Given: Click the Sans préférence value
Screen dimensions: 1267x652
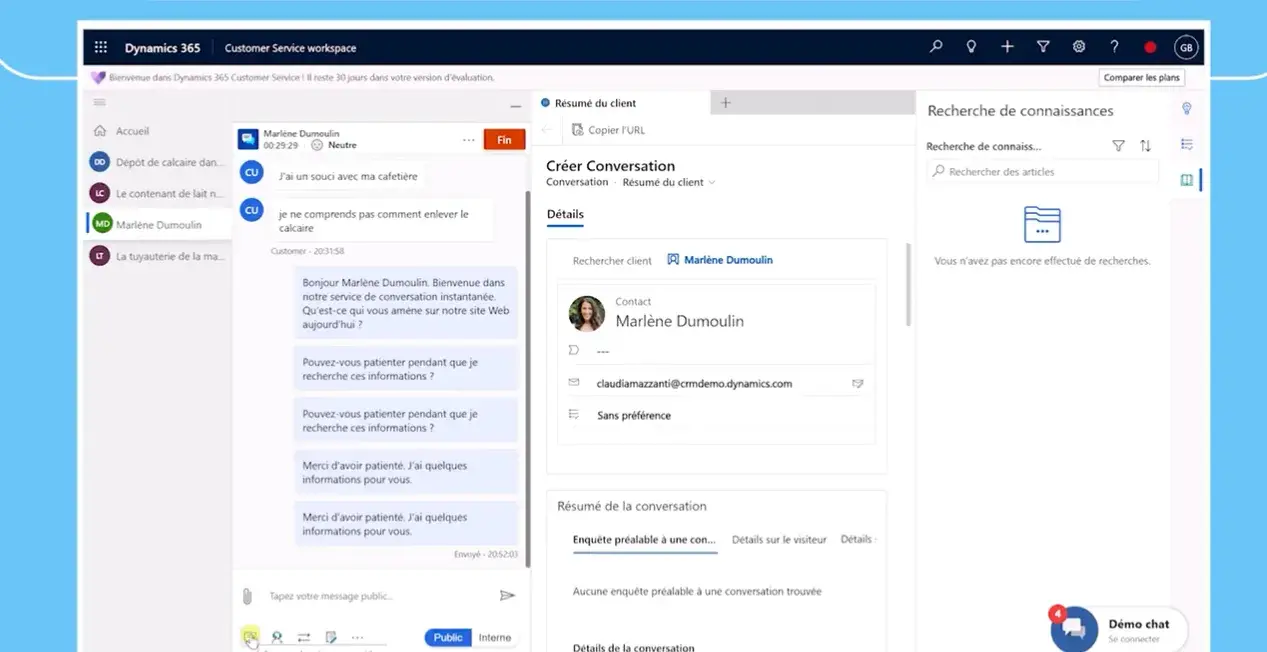Looking at the screenshot, I should (x=634, y=415).
